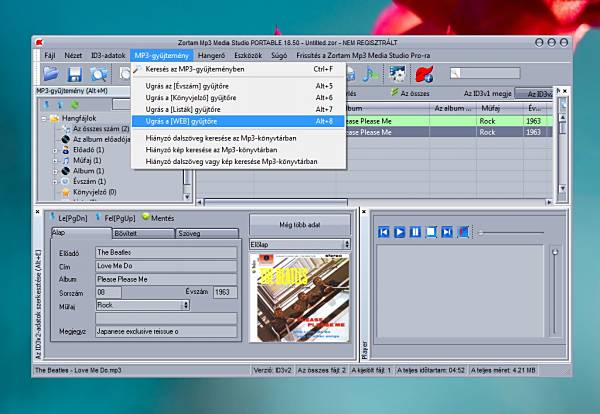Image resolution: width=600 pixels, height=414 pixels.
Task: Click the Évszám field showing 1963
Action: [x=225, y=292]
